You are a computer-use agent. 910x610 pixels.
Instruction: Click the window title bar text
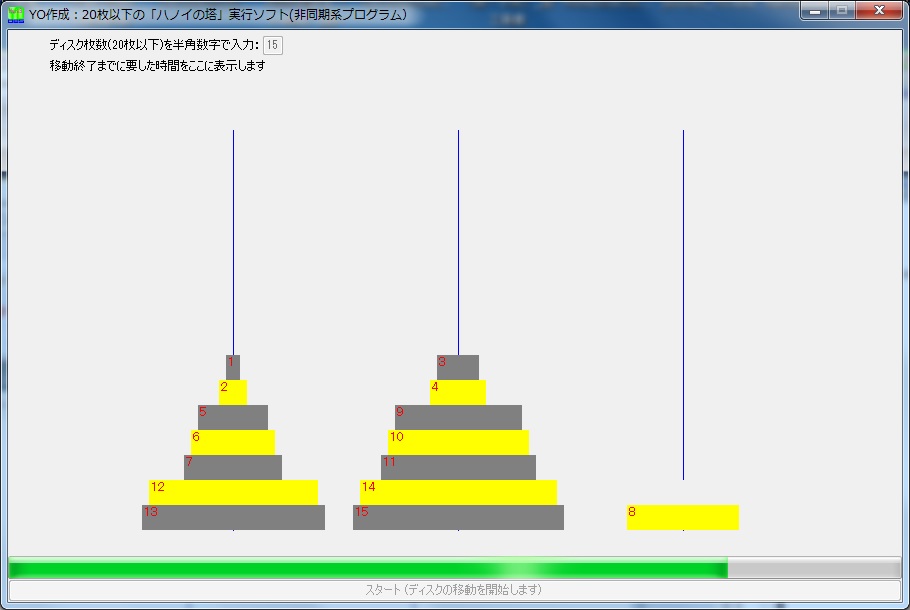(x=218, y=14)
